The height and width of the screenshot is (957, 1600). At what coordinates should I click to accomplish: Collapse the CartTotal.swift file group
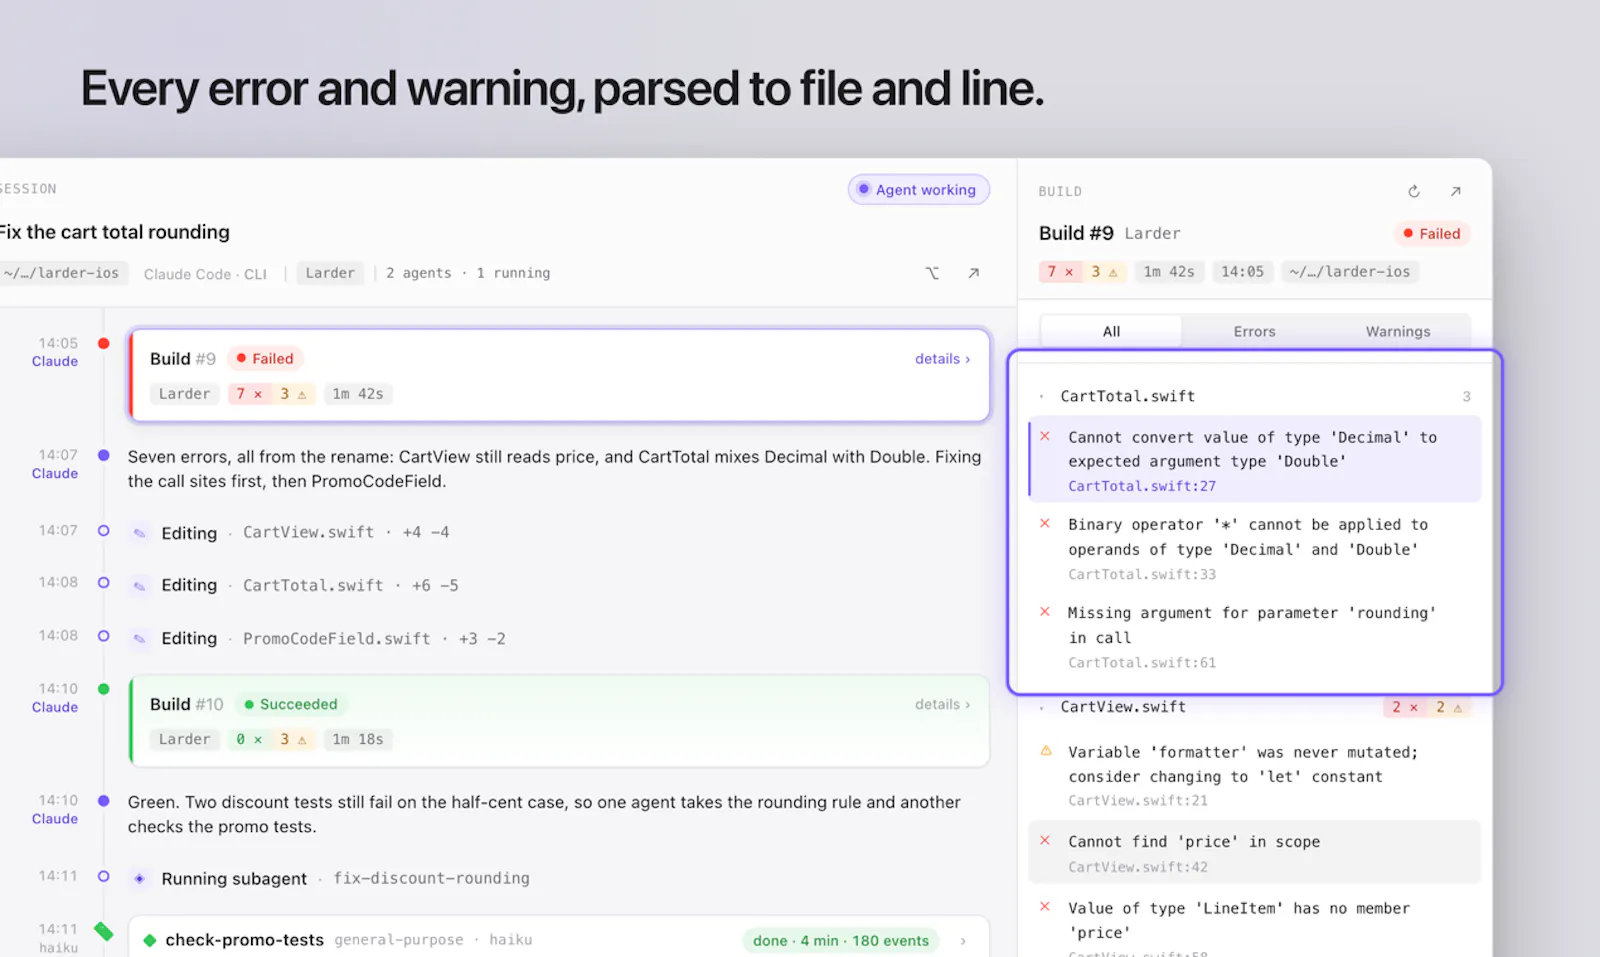point(1041,397)
